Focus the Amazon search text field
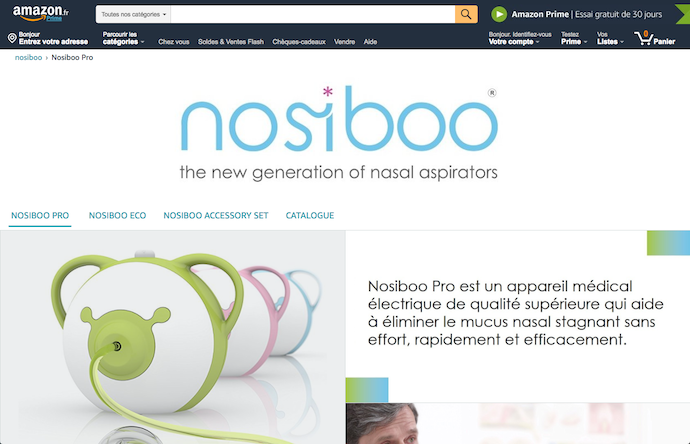The height and width of the screenshot is (444, 690). coord(313,14)
